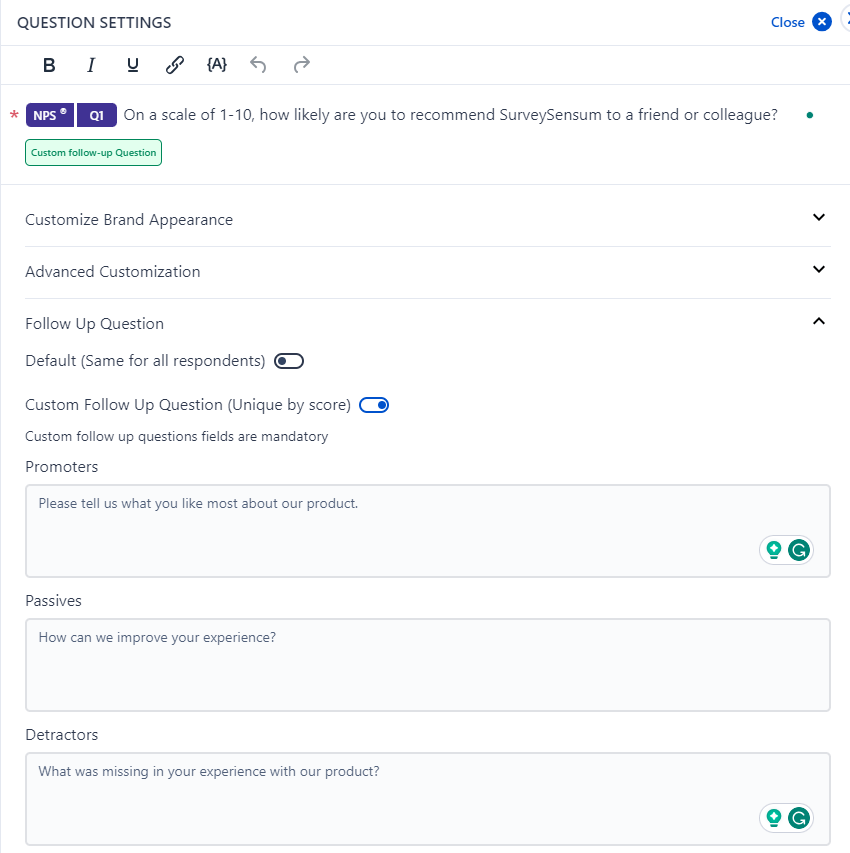Click Customize Brand Appearance heading

pyautogui.click(x=129, y=220)
